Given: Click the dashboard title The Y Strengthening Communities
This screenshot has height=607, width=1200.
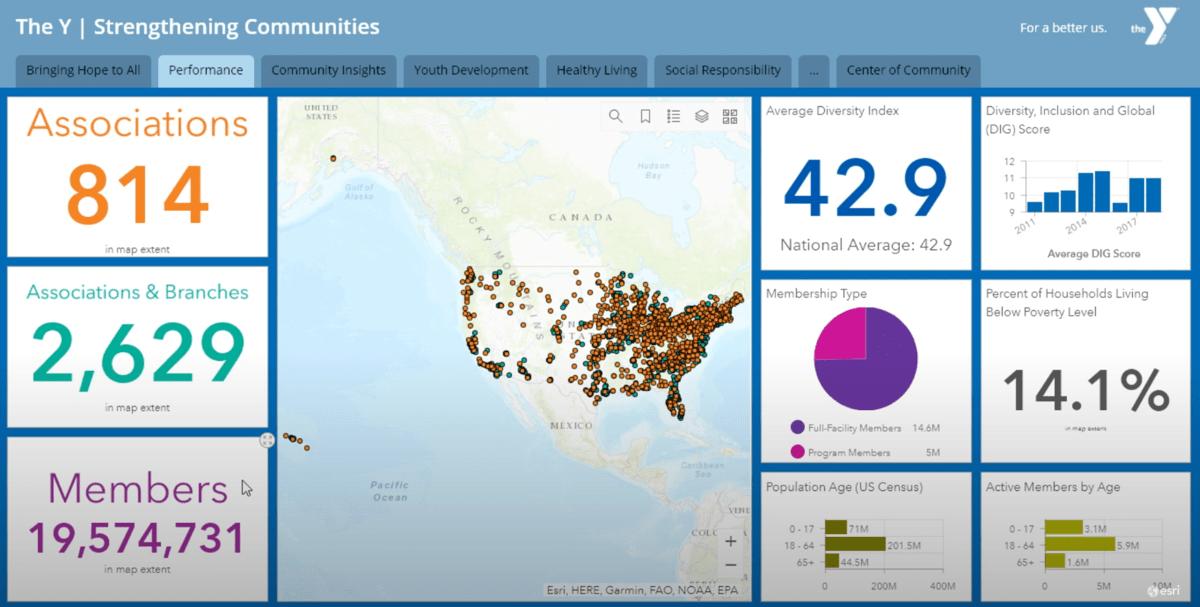Looking at the screenshot, I should 198,27.
